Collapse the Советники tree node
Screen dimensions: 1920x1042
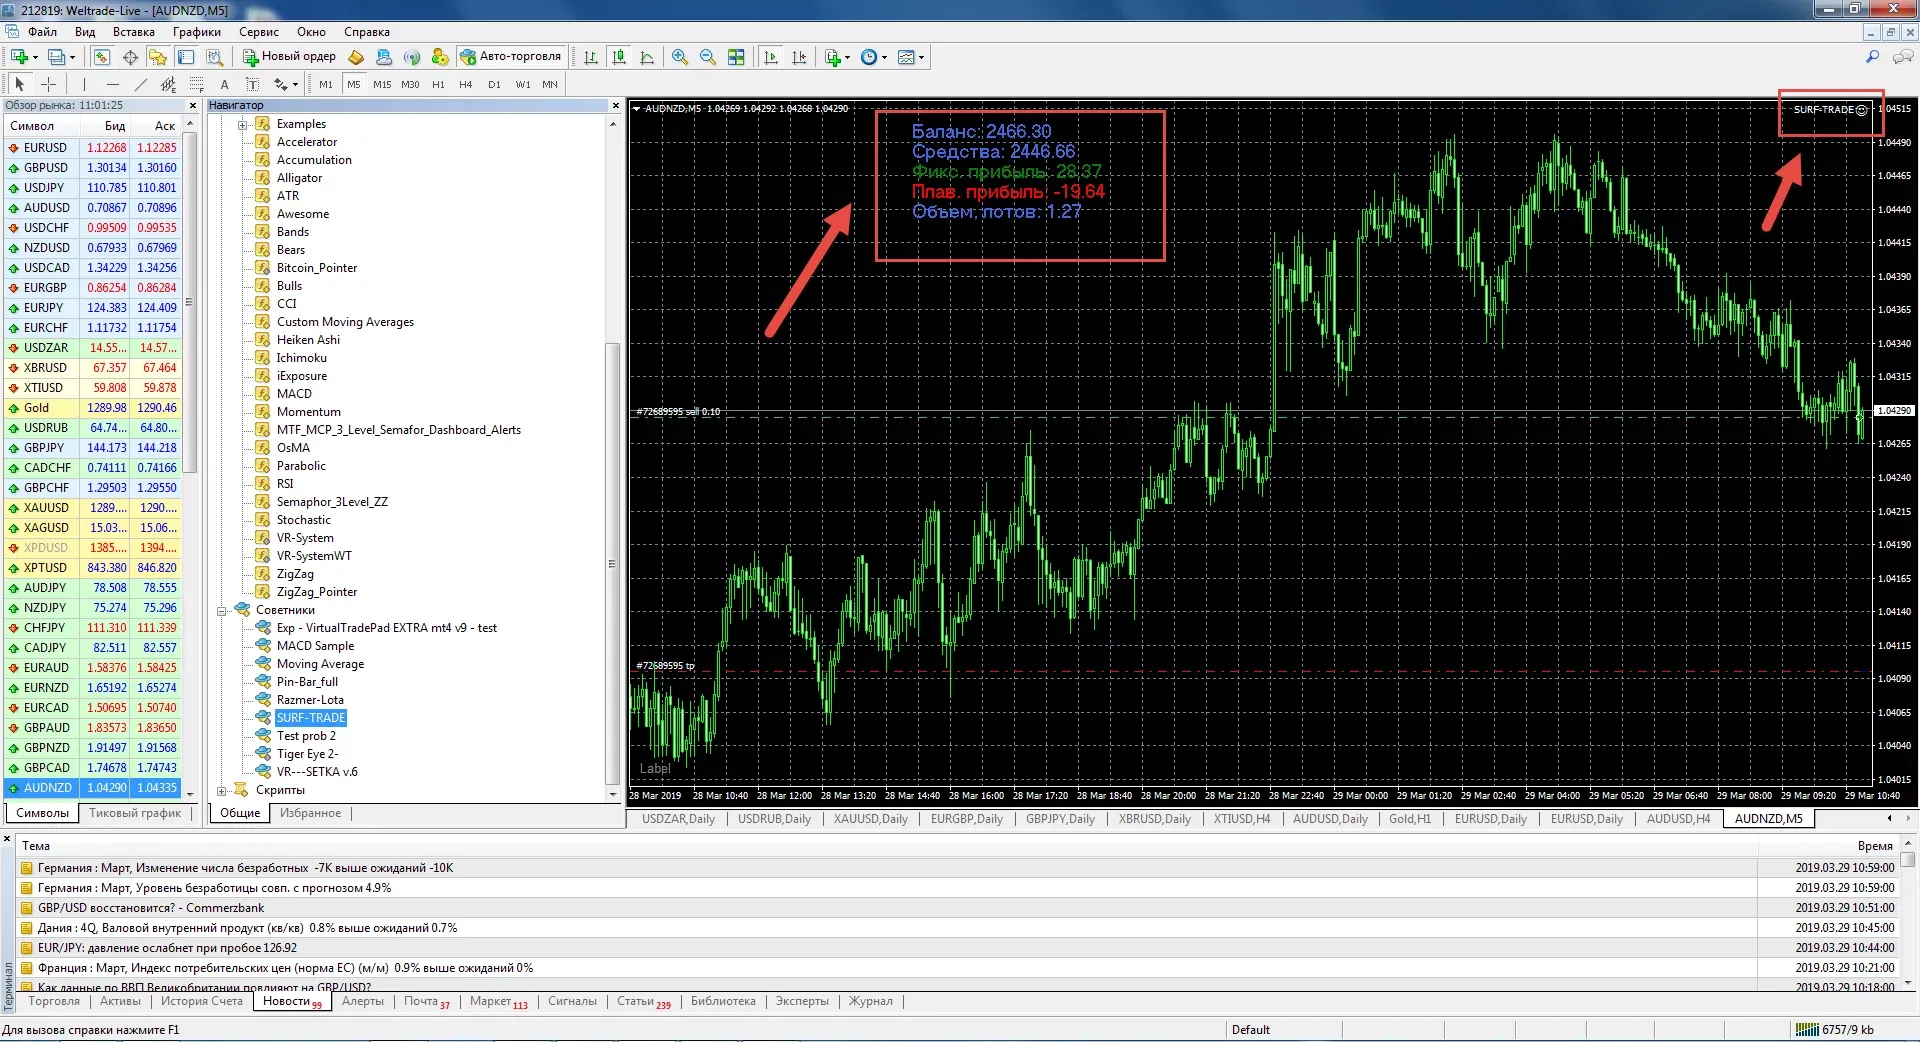[x=222, y=610]
